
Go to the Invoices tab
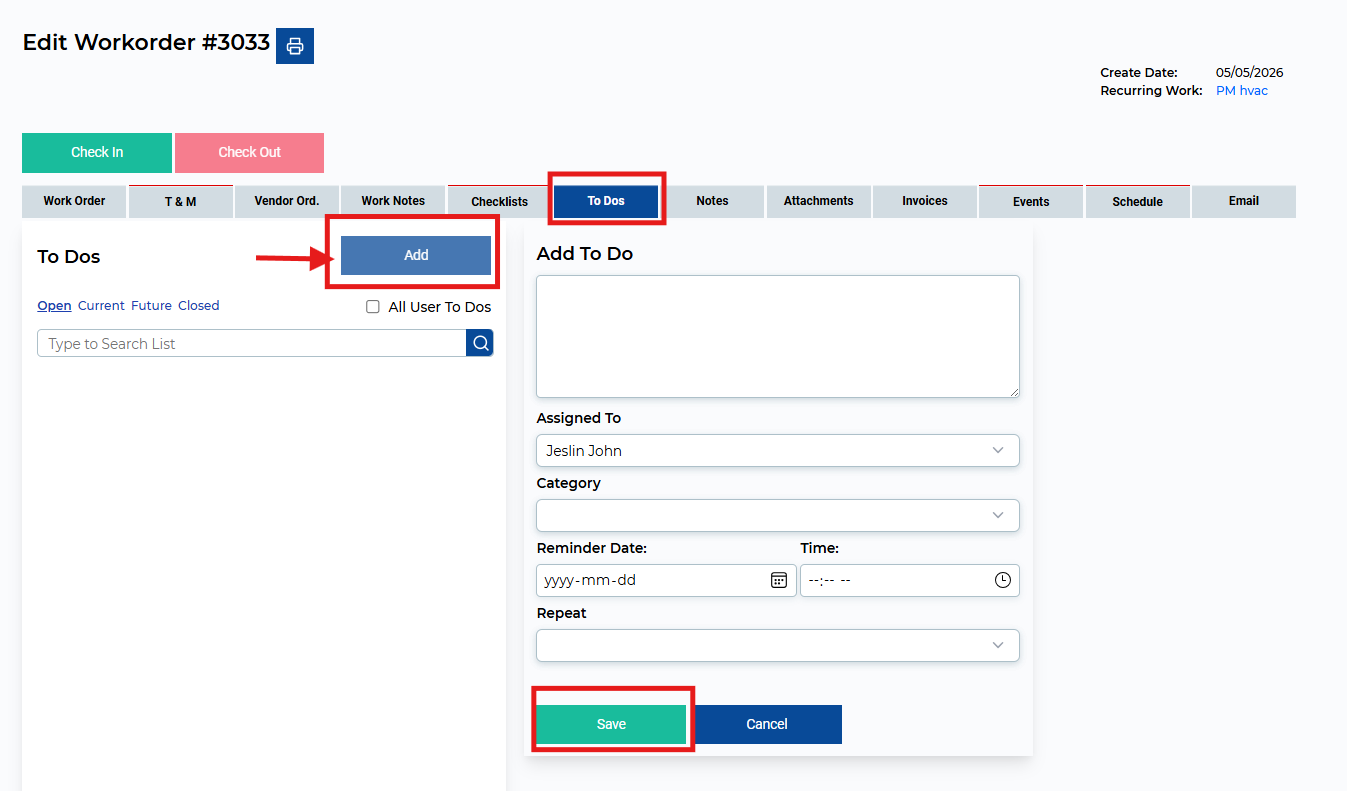click(x=925, y=201)
